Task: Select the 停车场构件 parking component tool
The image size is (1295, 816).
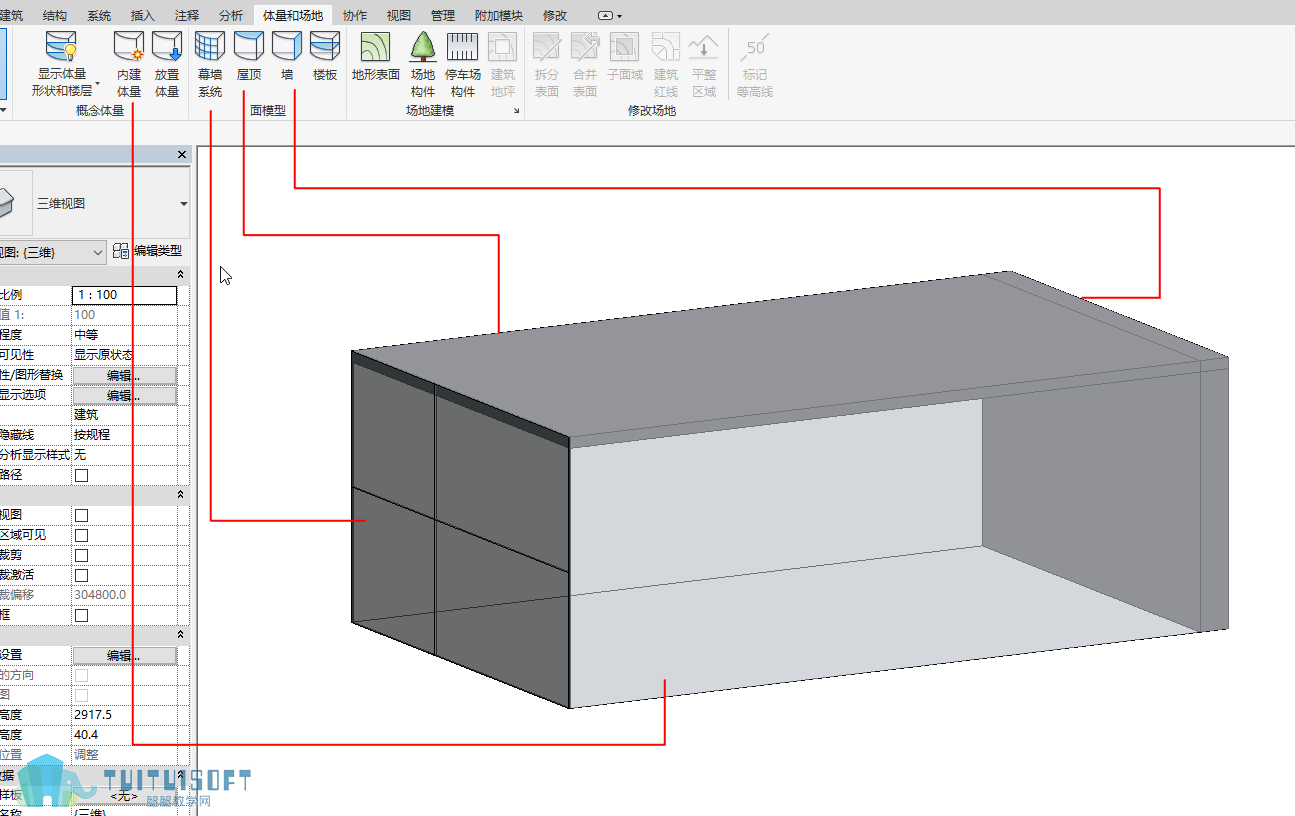Action: click(462, 64)
